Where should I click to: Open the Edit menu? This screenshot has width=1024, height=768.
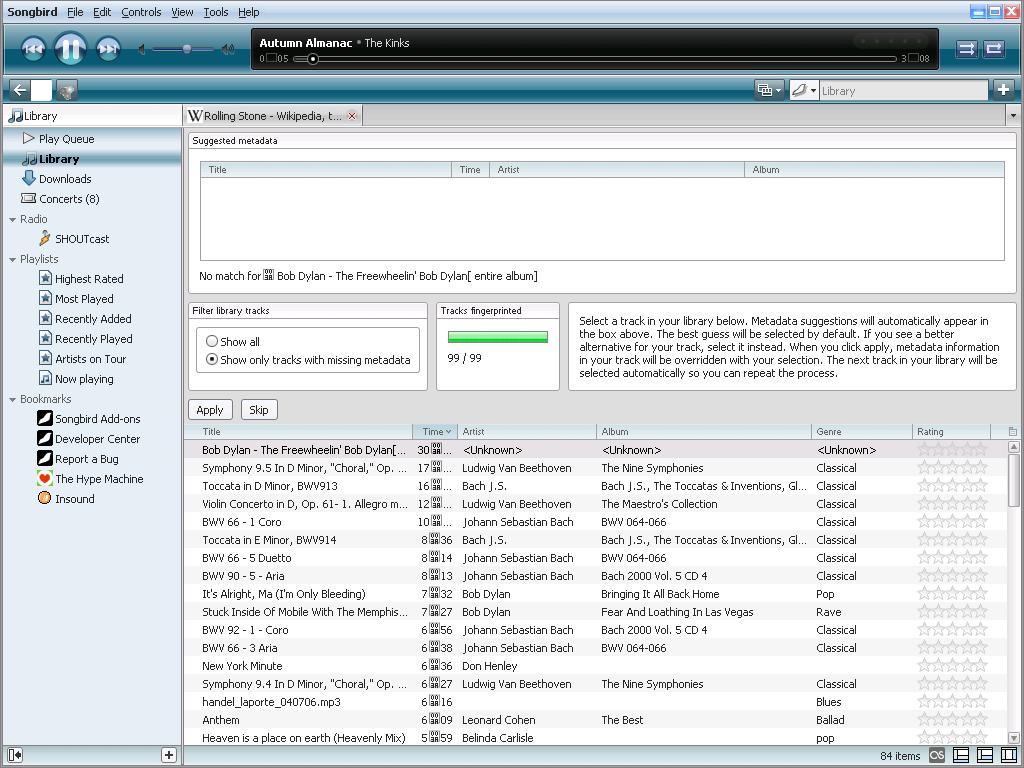pyautogui.click(x=102, y=12)
